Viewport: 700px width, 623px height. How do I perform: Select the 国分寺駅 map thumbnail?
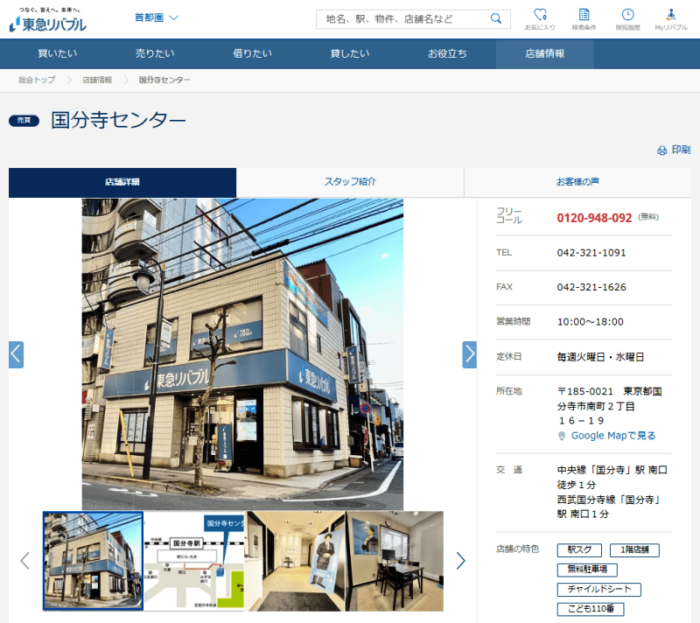[x=194, y=561]
